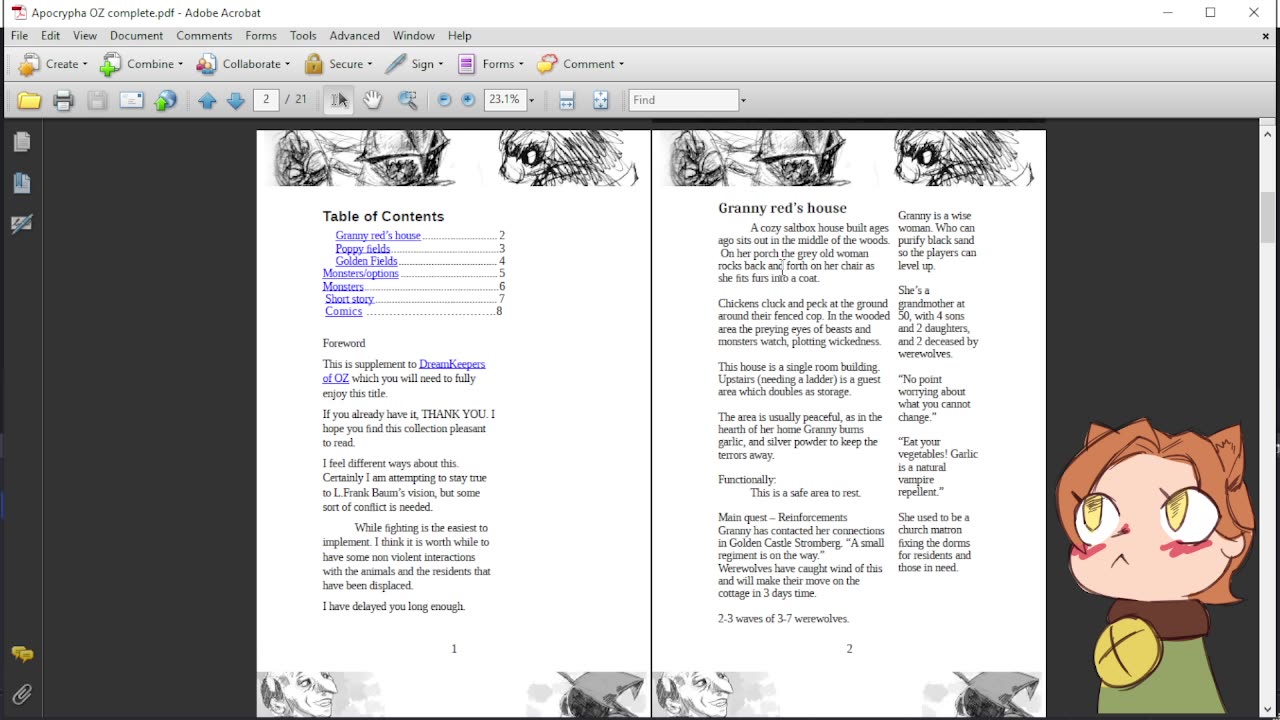Close the document with the small X
This screenshot has height=720, width=1280.
1265,36
